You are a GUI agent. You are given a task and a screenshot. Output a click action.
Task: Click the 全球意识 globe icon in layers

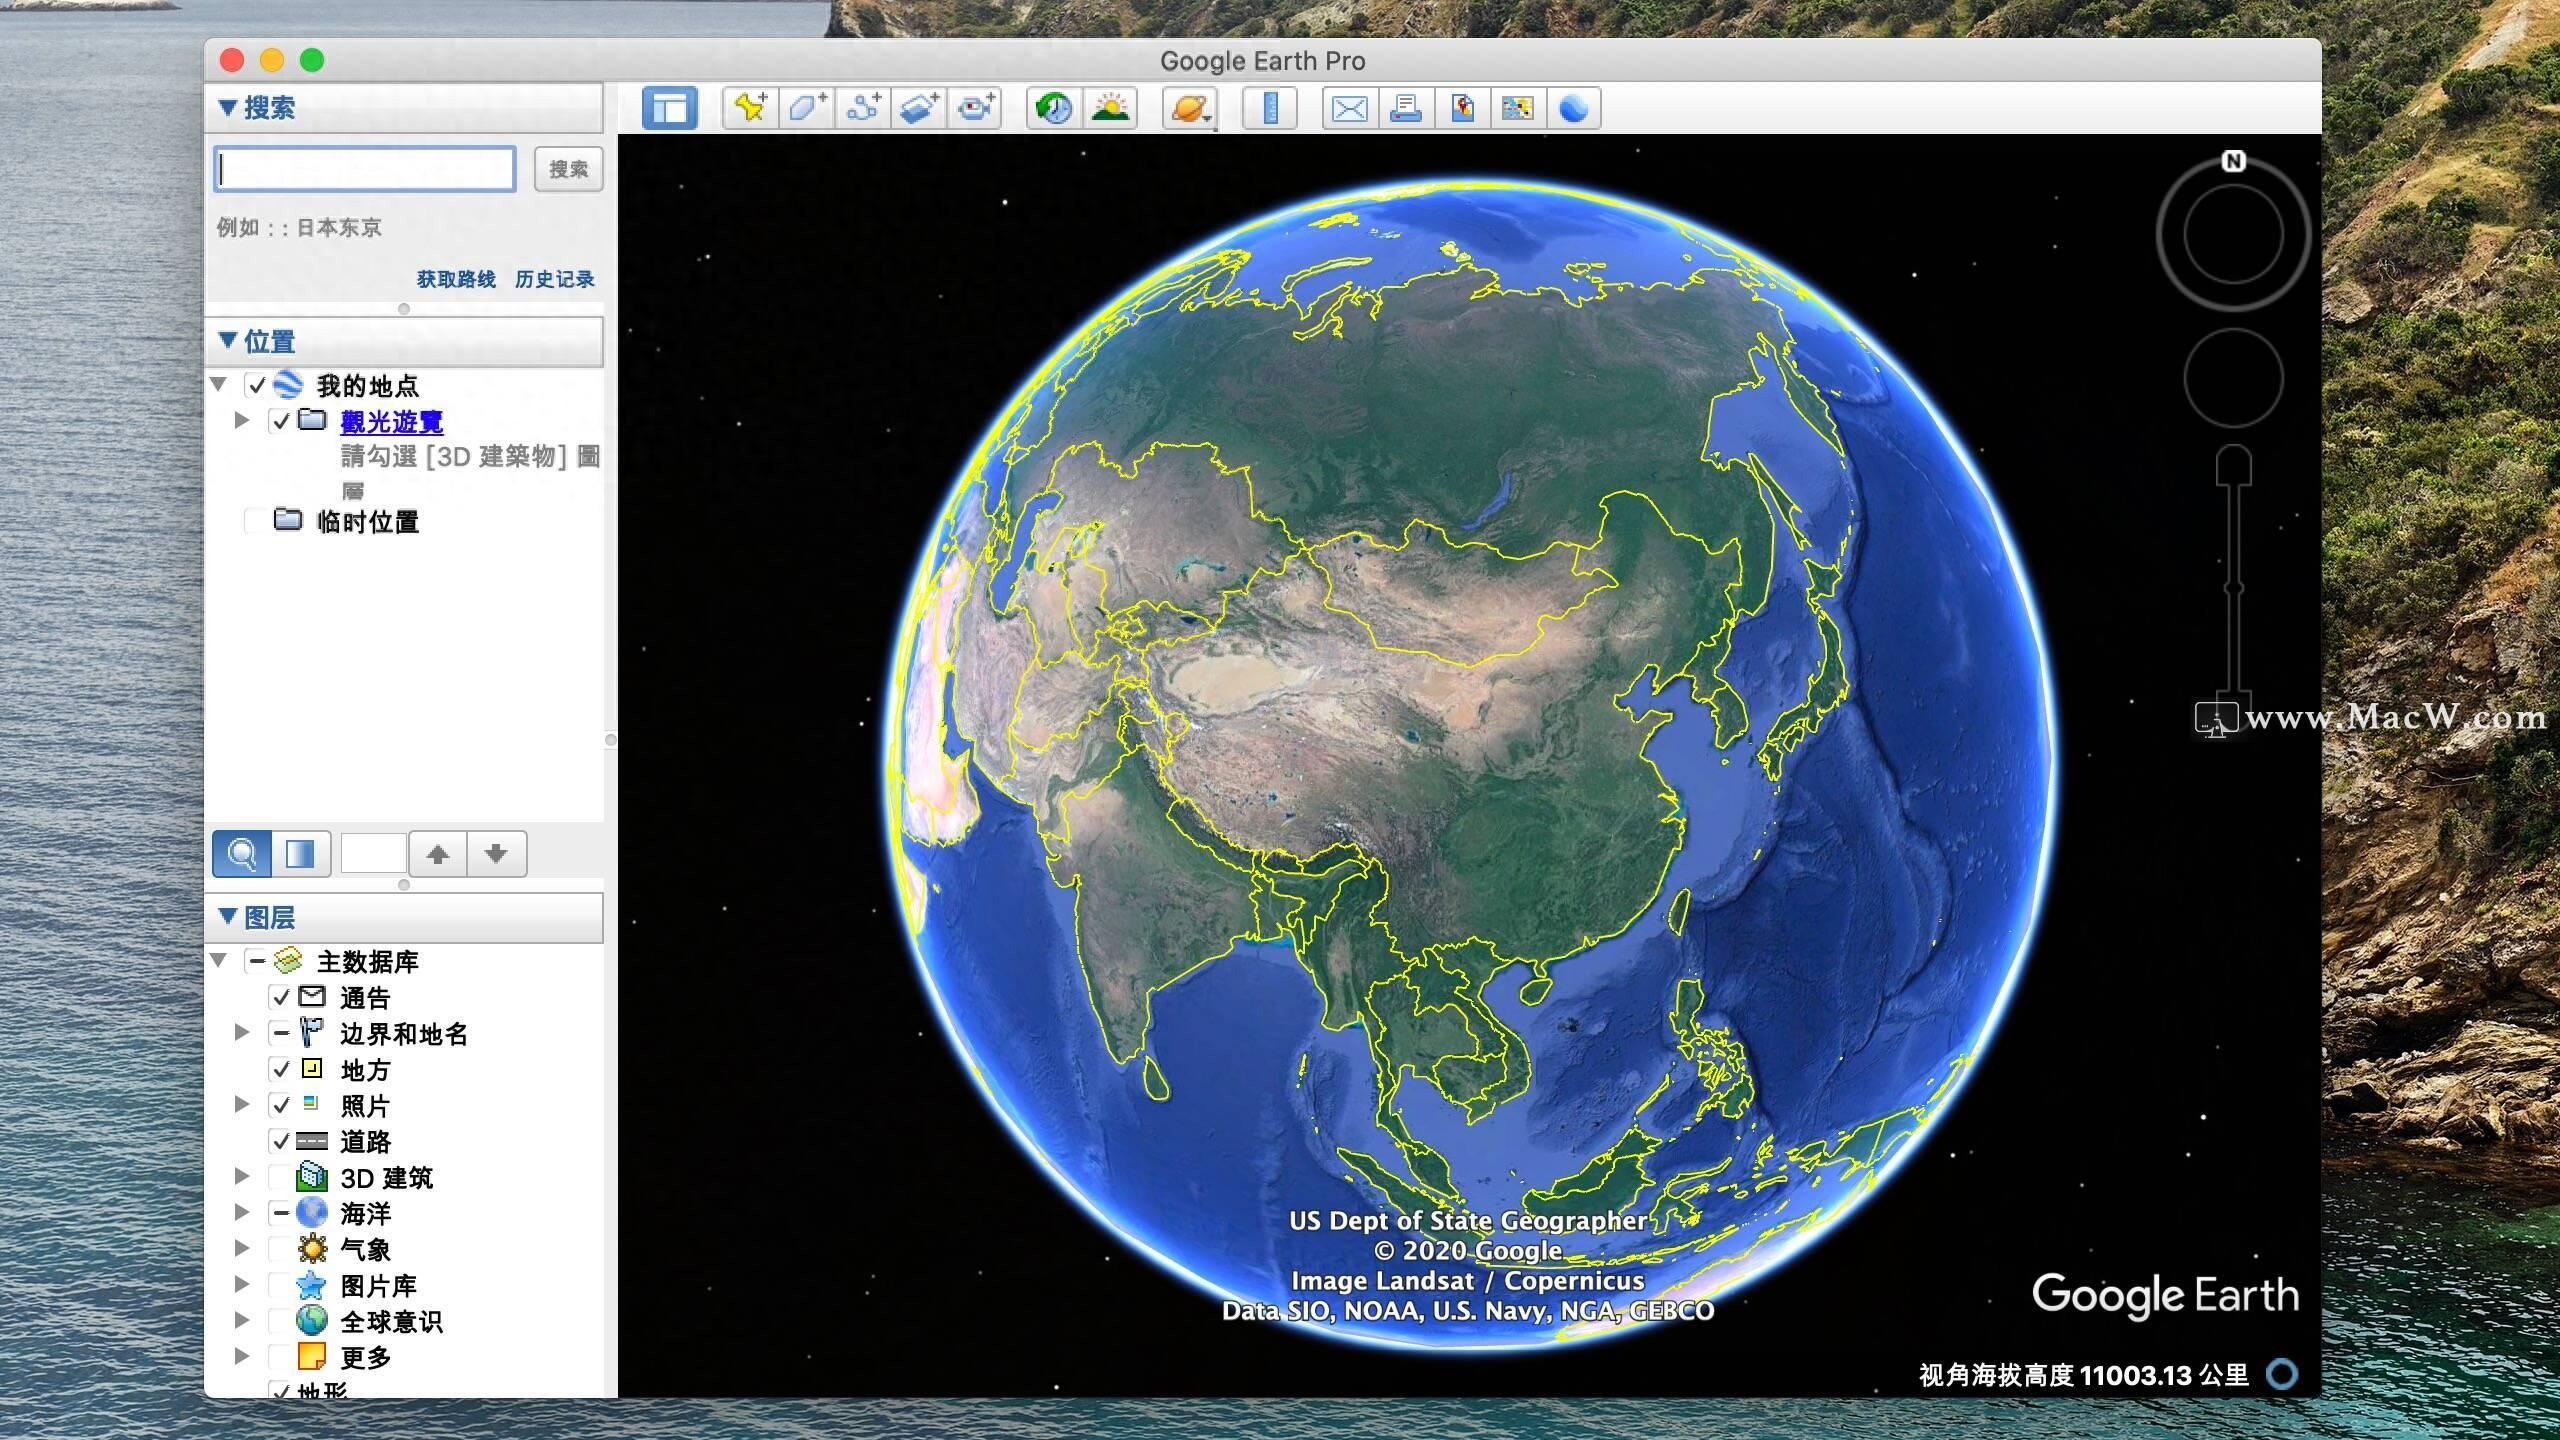pyautogui.click(x=312, y=1321)
